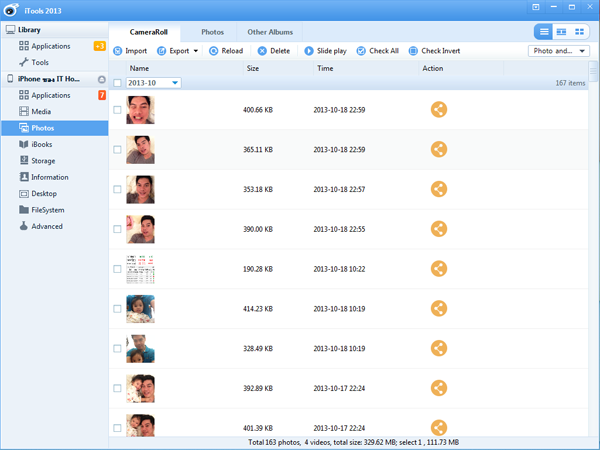Screen dimensions: 600x450
Task: Switch to the Photos tab
Action: [212, 32]
